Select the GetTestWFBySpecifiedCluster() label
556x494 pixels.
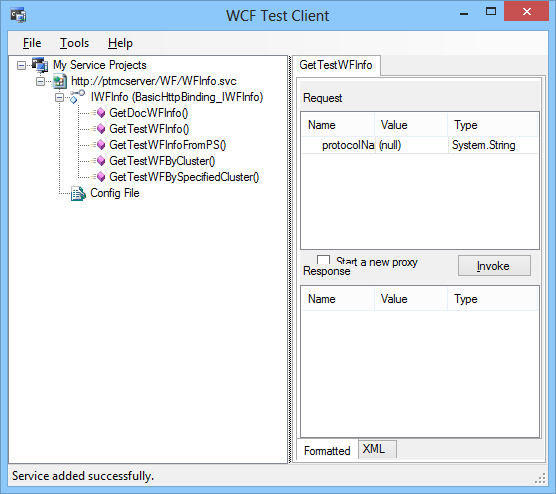pyautogui.click(x=184, y=177)
